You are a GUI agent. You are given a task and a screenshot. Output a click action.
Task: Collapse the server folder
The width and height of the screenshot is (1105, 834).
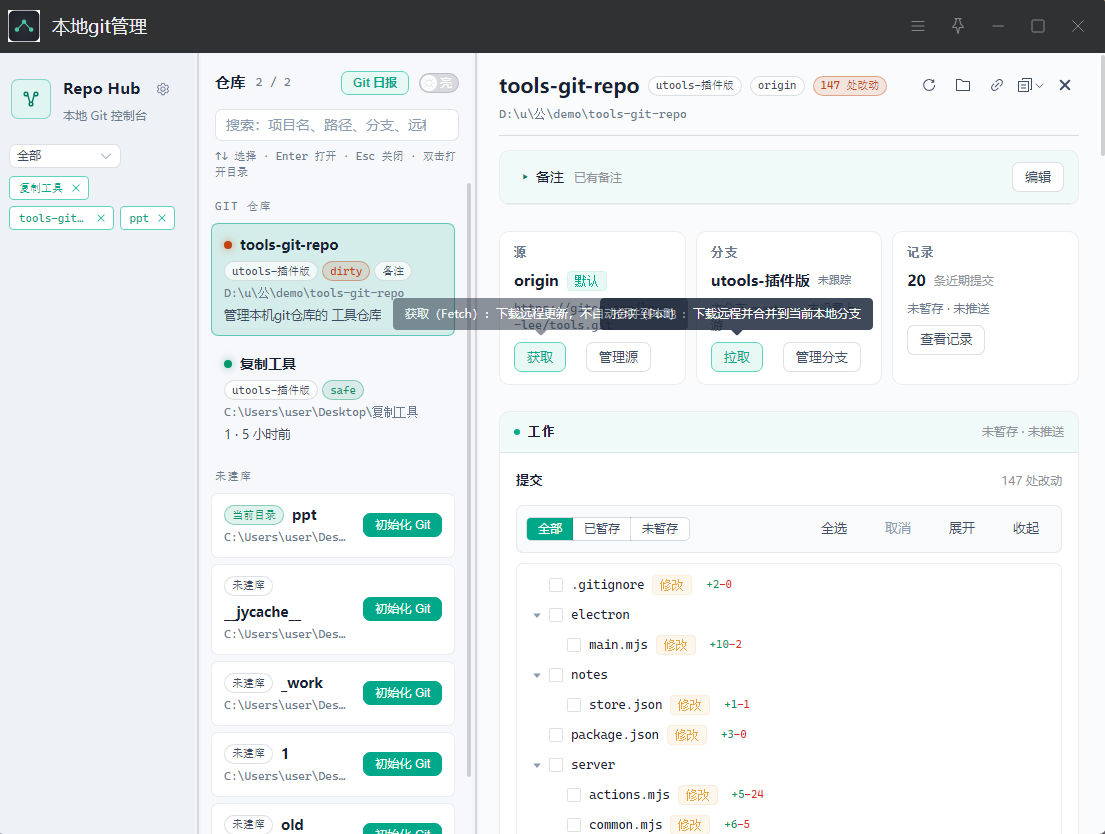(537, 765)
